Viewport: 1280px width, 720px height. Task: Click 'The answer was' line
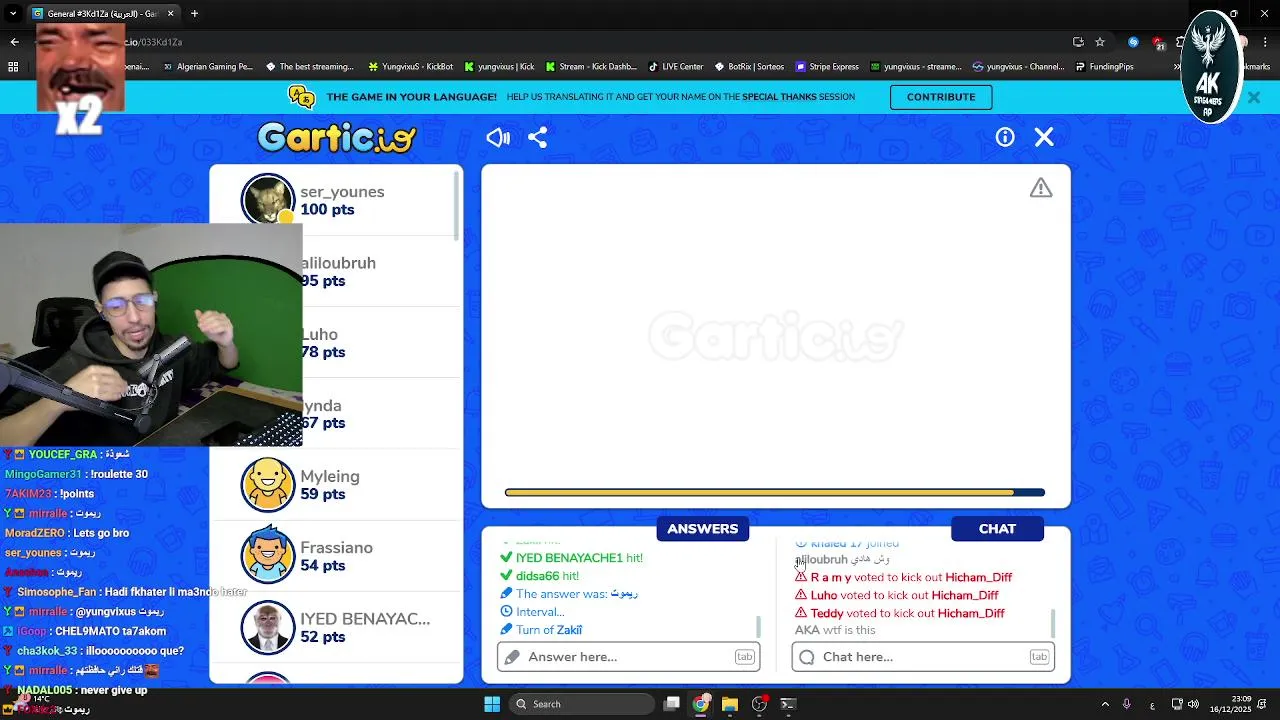[568, 594]
